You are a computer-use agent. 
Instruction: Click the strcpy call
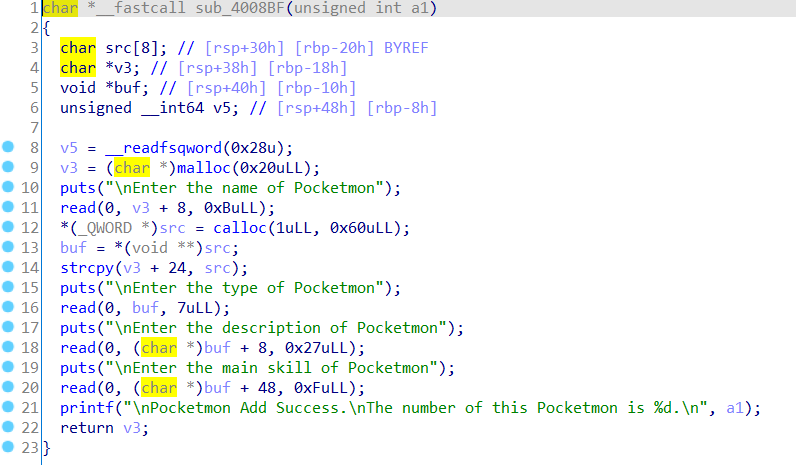pos(87,268)
